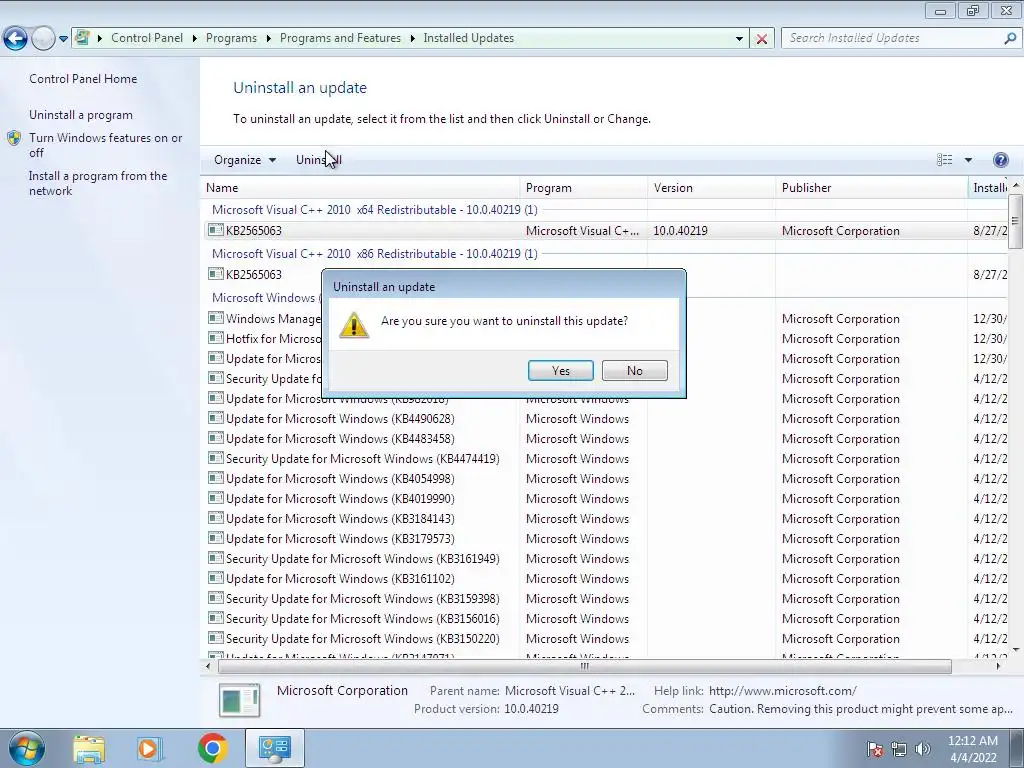
Task: Open Action Center flag tray icon
Action: click(874, 749)
